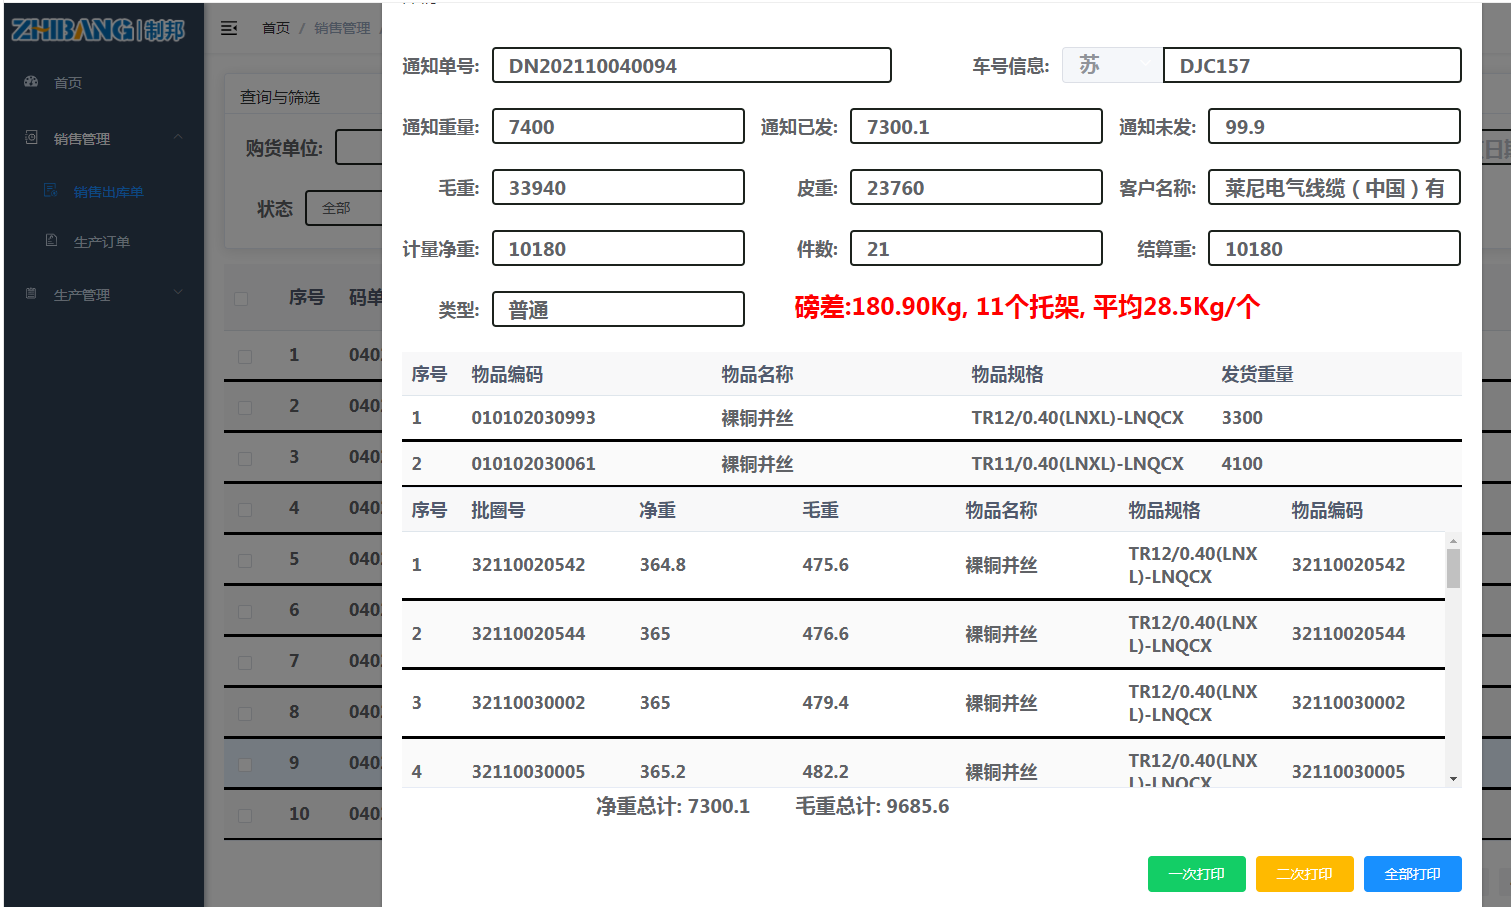
Task: Click the ZHIBANG logo in the sidebar
Action: 98,30
